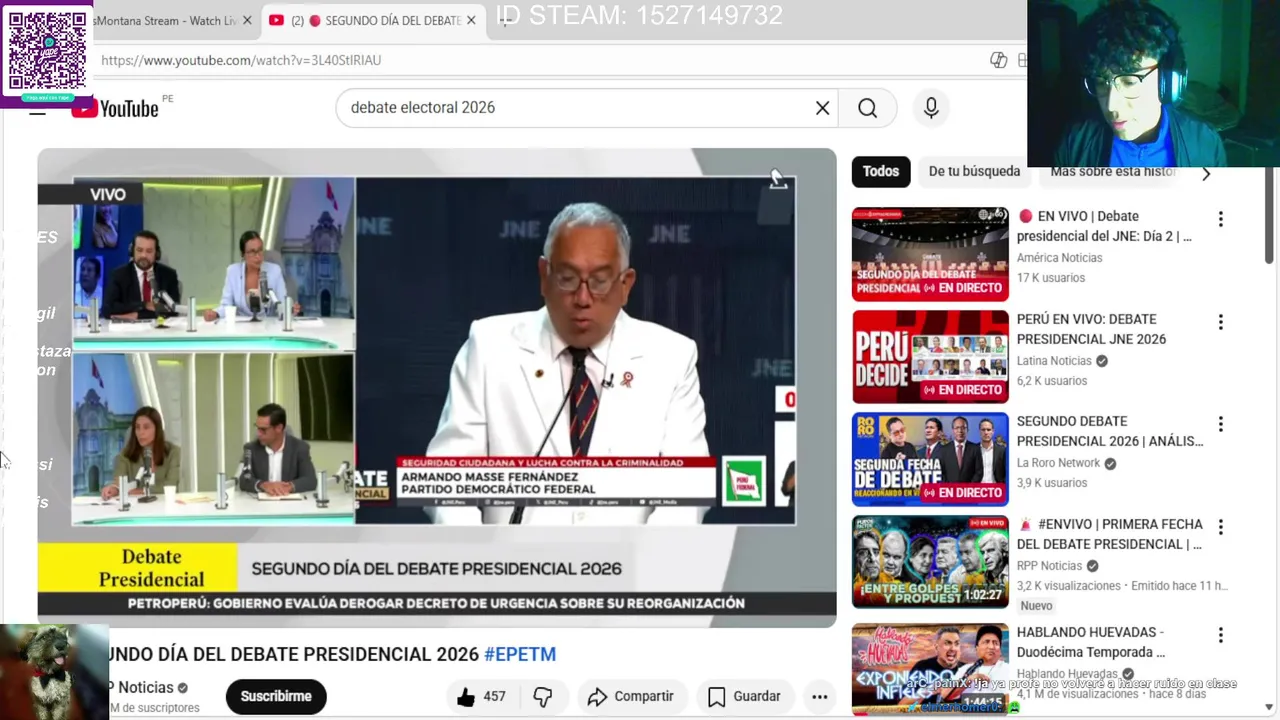Image resolution: width=1280 pixels, height=720 pixels.
Task: Start voice search with microphone icon
Action: (x=931, y=108)
